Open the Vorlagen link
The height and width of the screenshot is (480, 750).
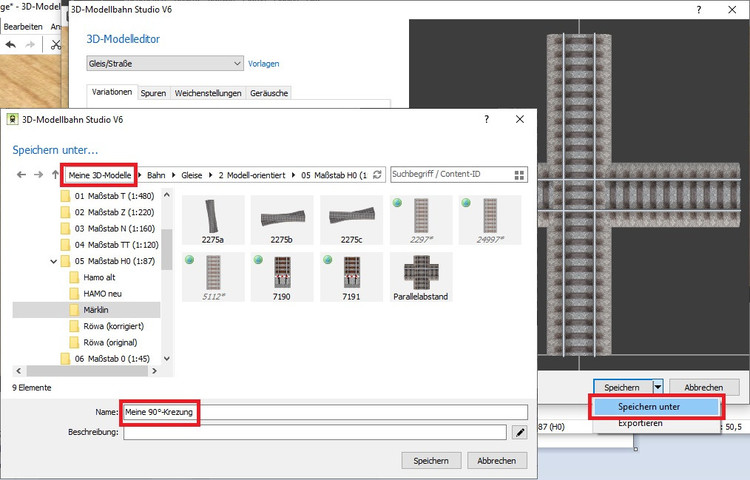click(264, 64)
